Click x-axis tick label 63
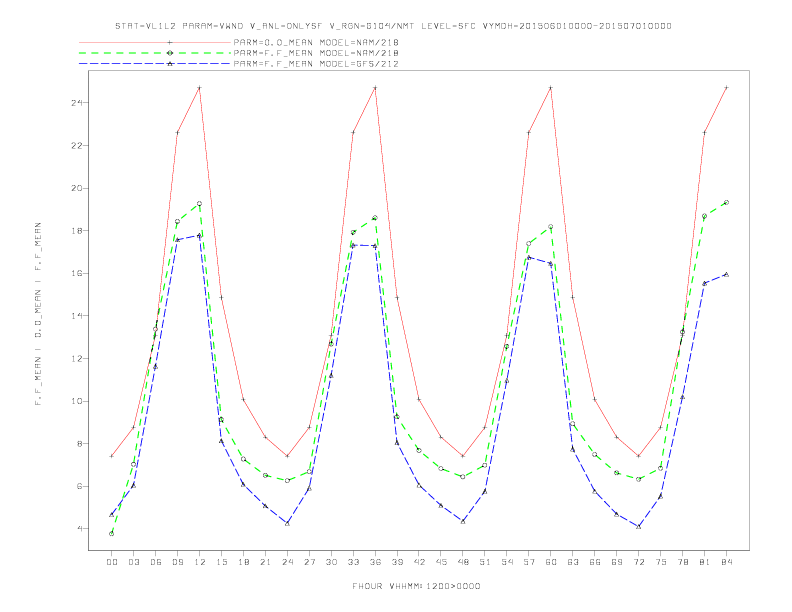Screen dimensions: 792x612 click(573, 562)
